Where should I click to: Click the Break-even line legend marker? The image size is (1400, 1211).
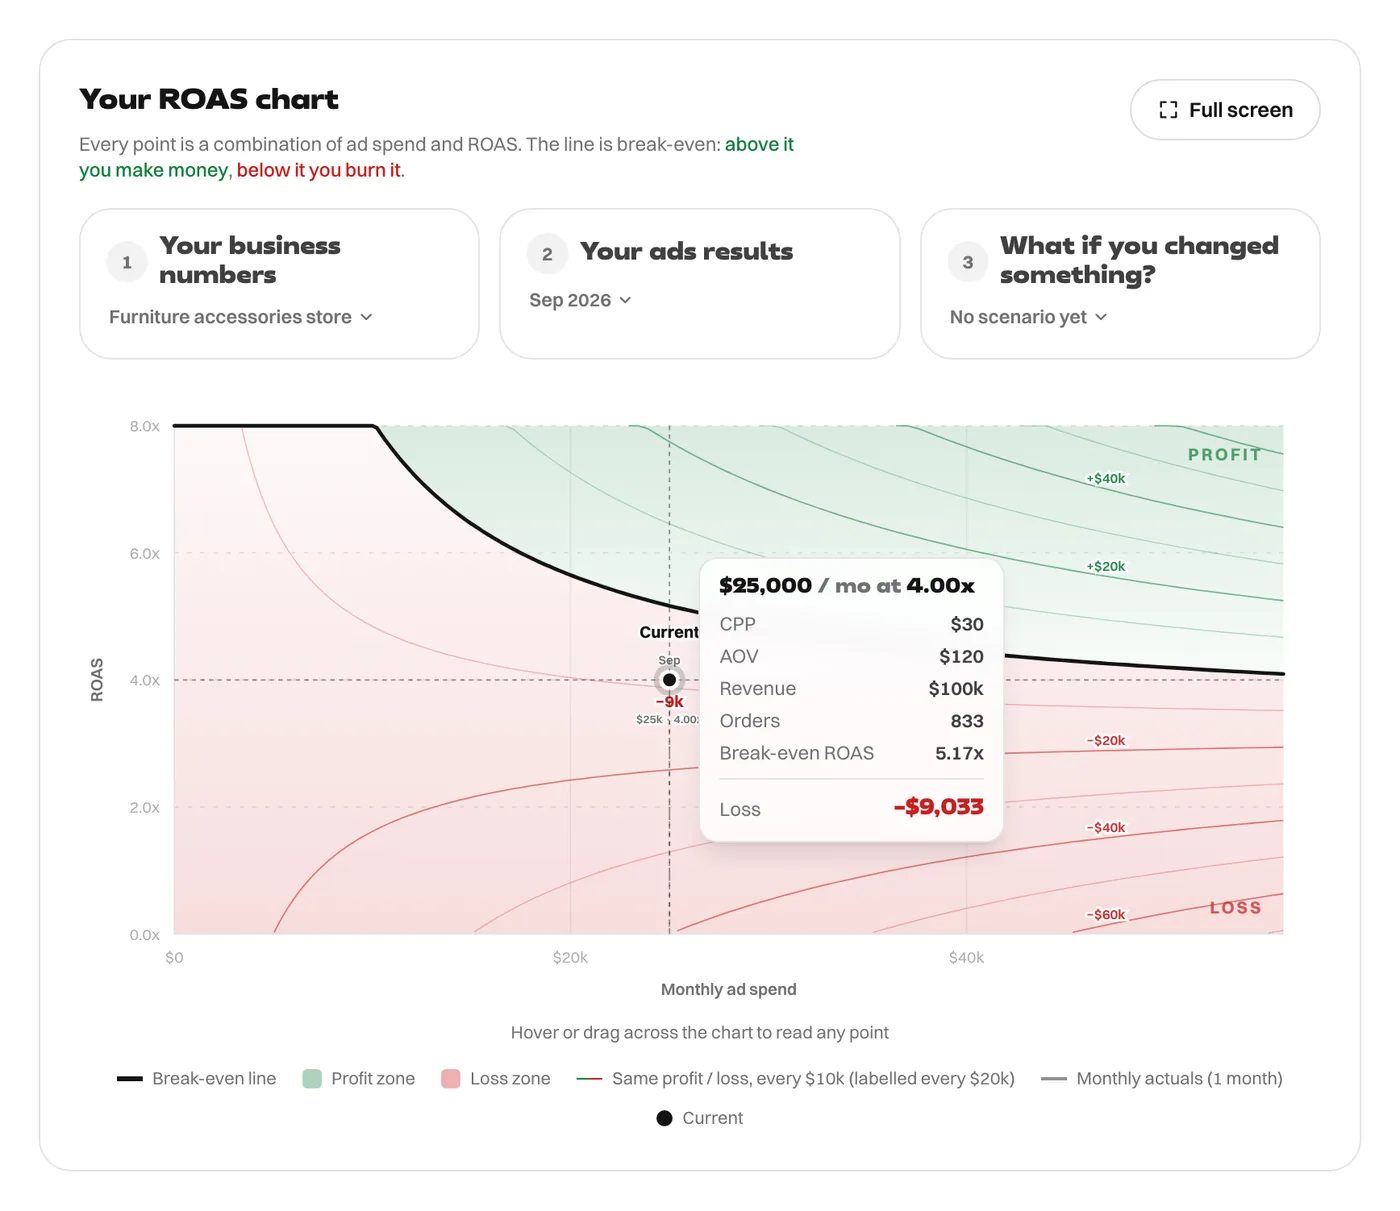pos(130,1079)
